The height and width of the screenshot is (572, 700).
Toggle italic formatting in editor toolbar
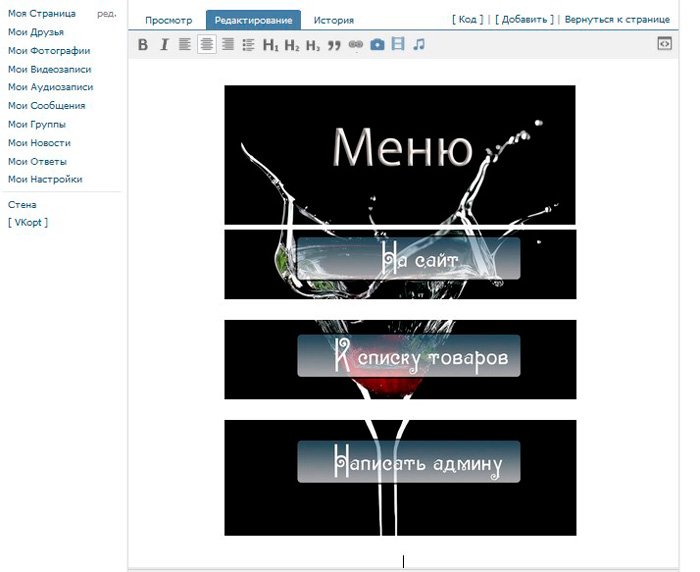[x=164, y=45]
